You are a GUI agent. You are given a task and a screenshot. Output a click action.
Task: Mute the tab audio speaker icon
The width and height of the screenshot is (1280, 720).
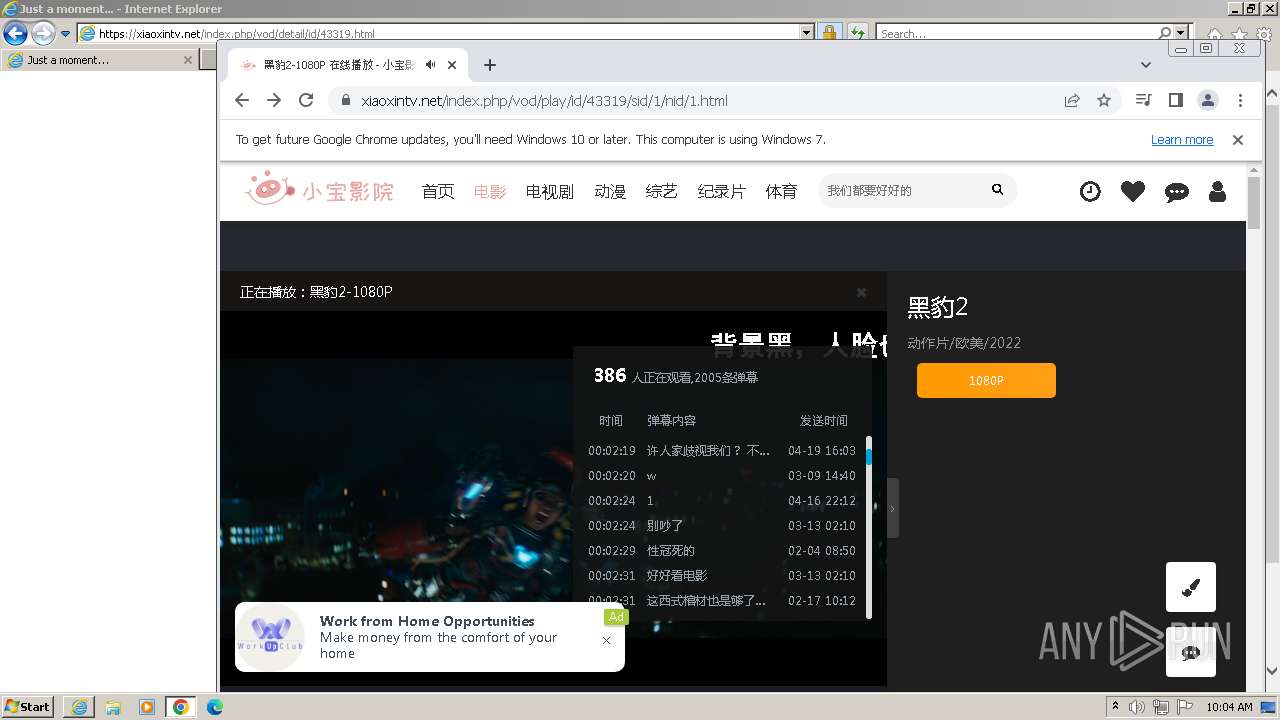430,65
